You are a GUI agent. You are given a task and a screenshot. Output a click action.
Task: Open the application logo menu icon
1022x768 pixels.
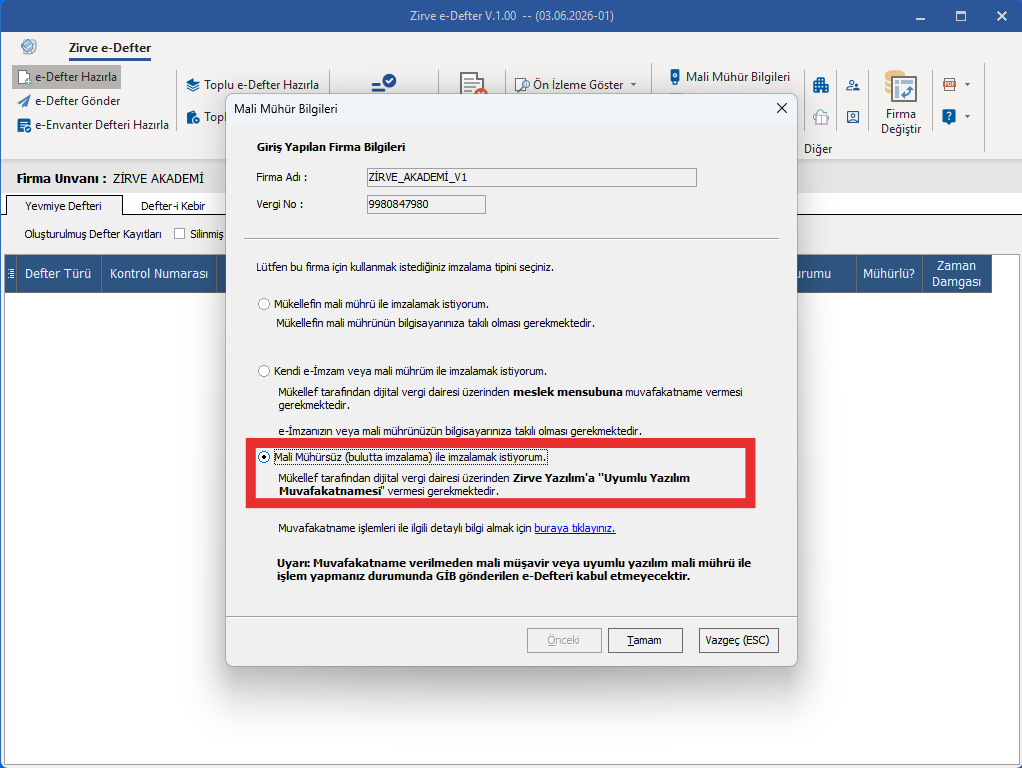pos(29,47)
